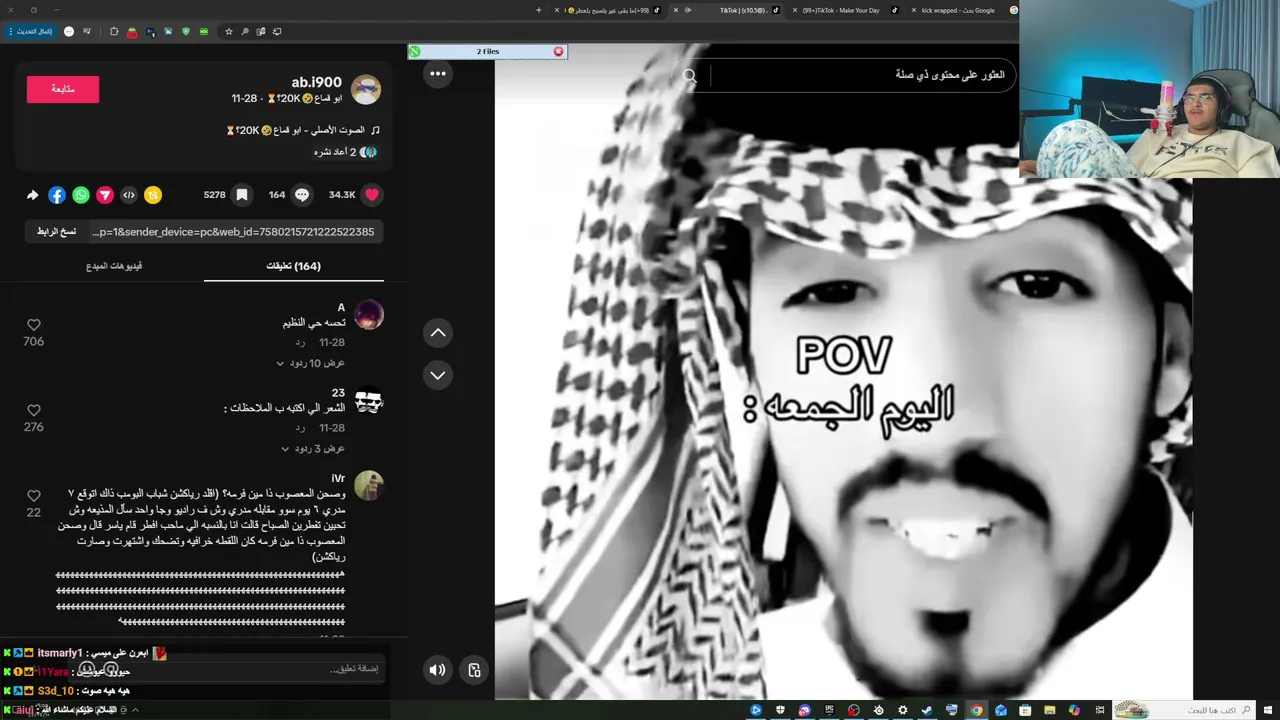Open commenter A's avatar
This screenshot has height=720, width=1280.
[369, 316]
